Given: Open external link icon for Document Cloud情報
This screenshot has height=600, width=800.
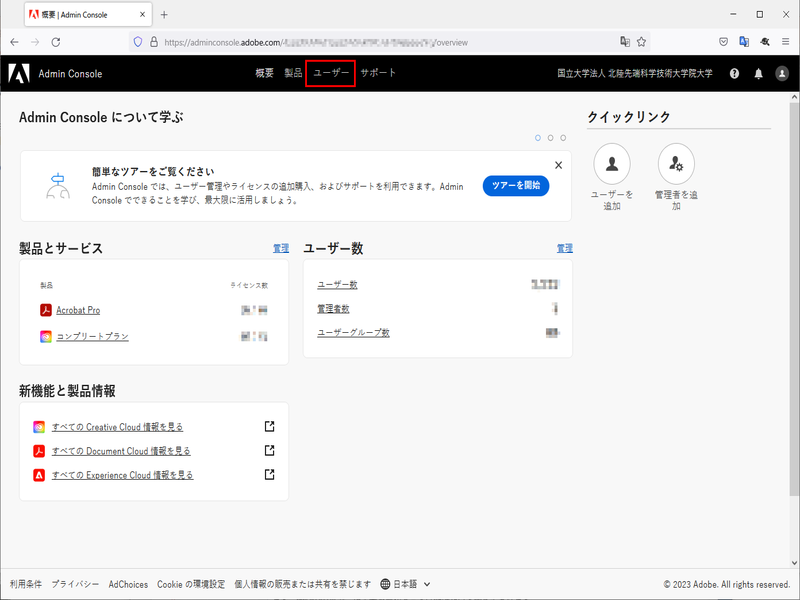Looking at the screenshot, I should click(269, 451).
